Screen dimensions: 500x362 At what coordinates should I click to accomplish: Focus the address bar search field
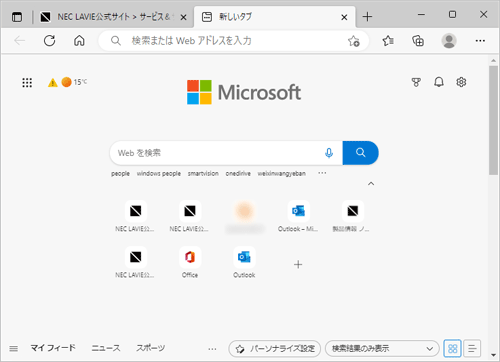233,41
